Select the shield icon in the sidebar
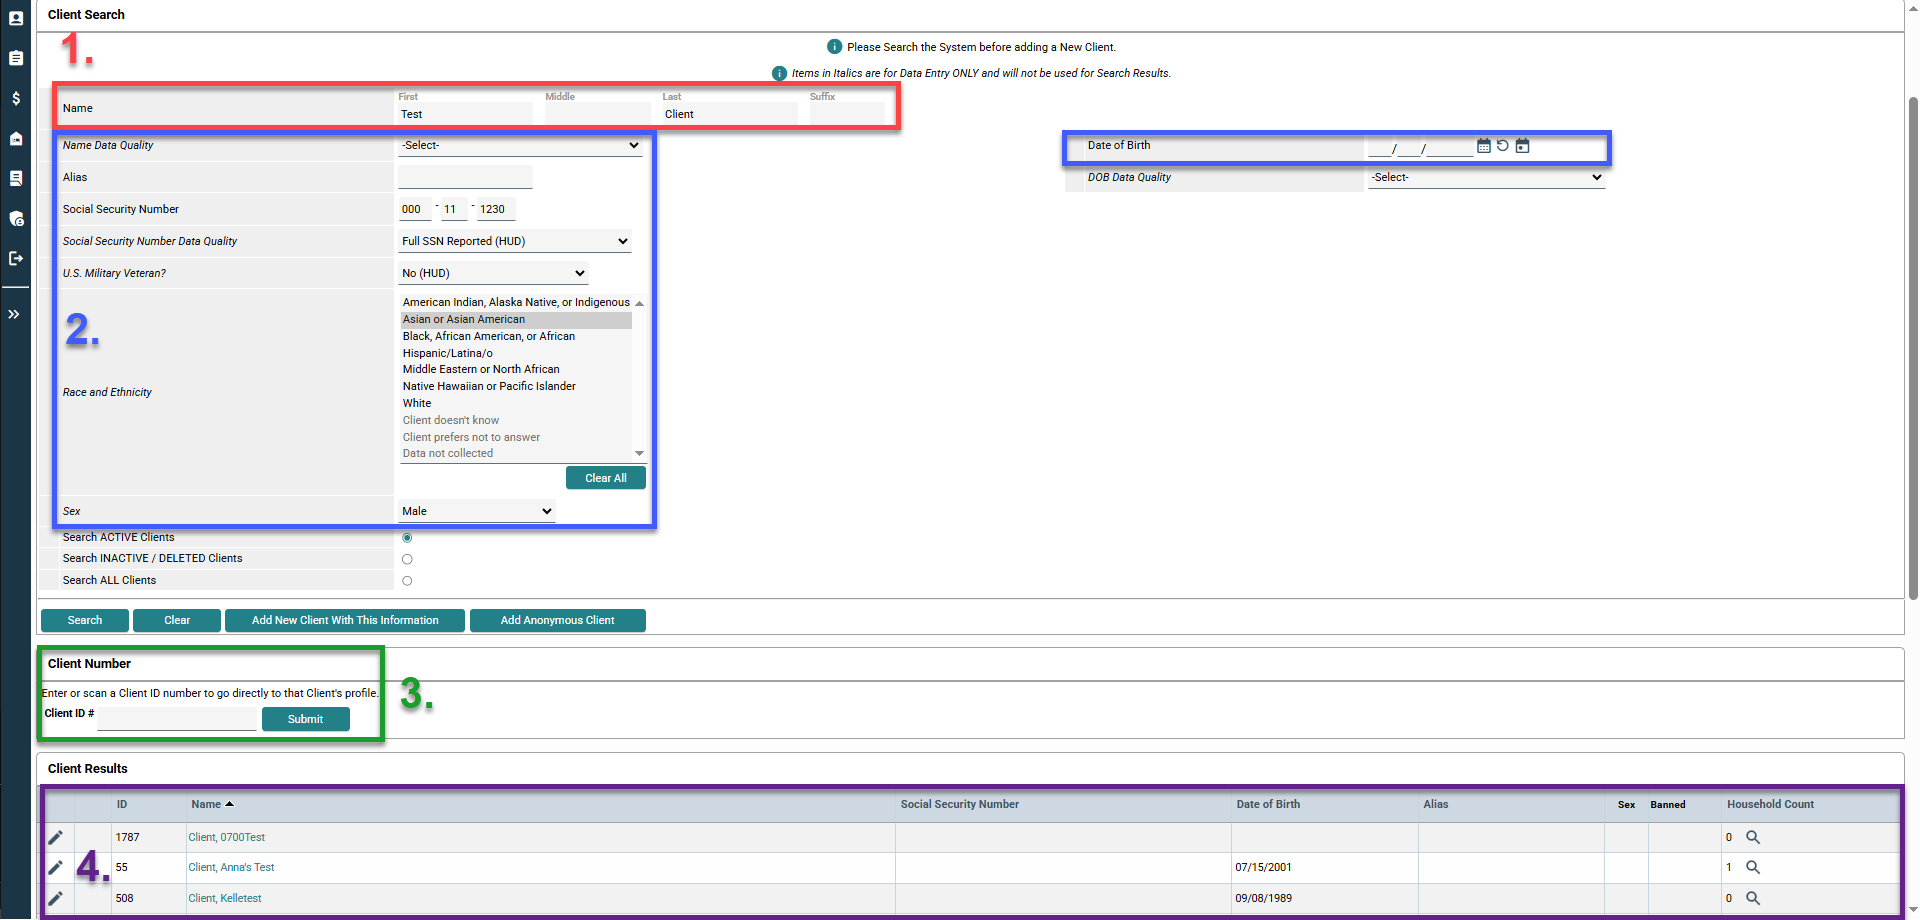Image resolution: width=1920 pixels, height=920 pixels. pyautogui.click(x=15, y=219)
